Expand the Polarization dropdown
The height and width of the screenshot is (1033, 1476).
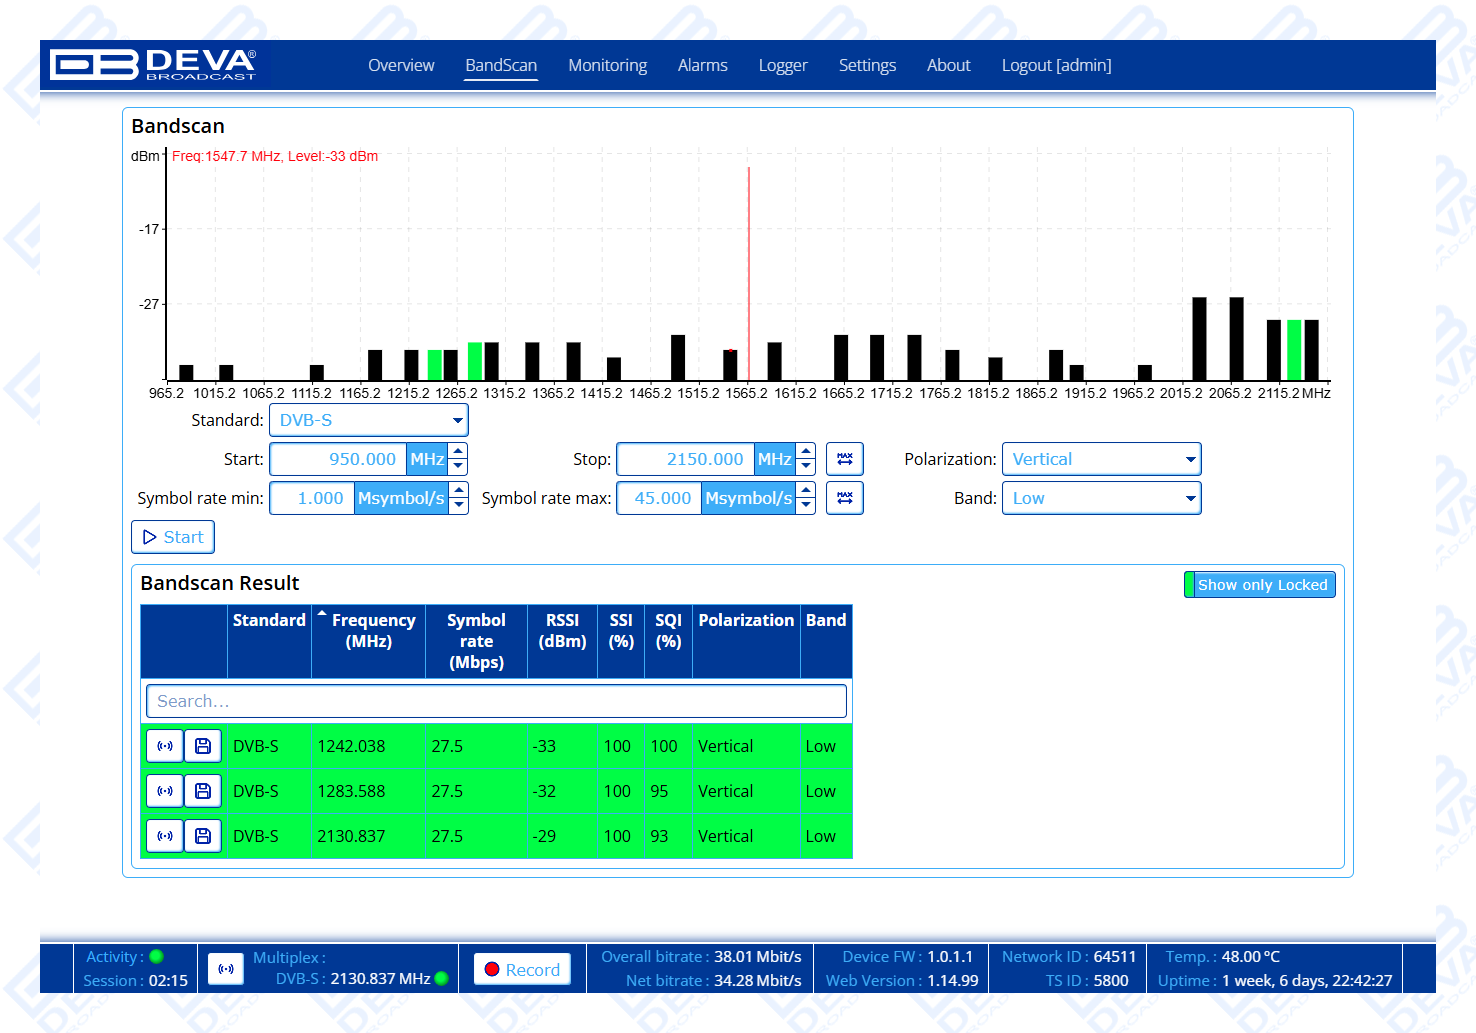click(1101, 459)
